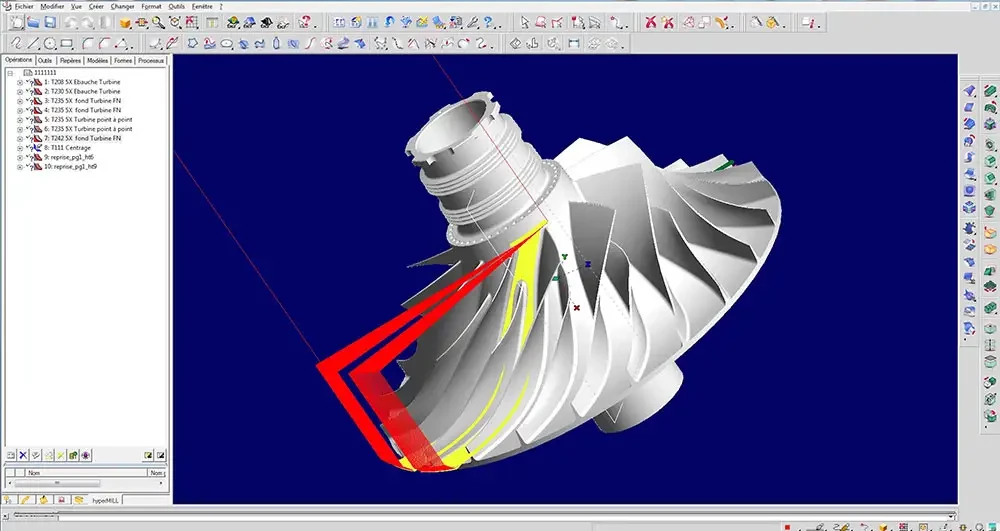
Task: Click the Nom column header
Action: click(86, 473)
